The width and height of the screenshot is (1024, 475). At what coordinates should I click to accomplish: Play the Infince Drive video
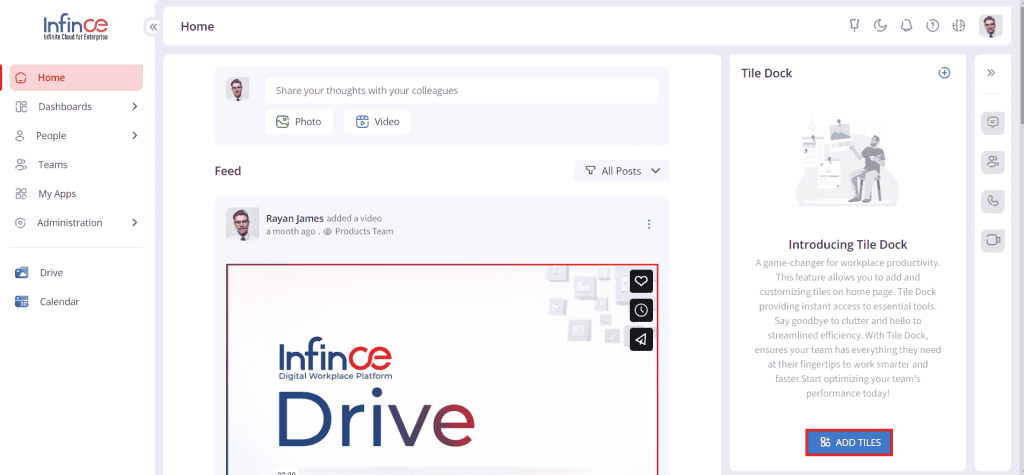point(442,370)
